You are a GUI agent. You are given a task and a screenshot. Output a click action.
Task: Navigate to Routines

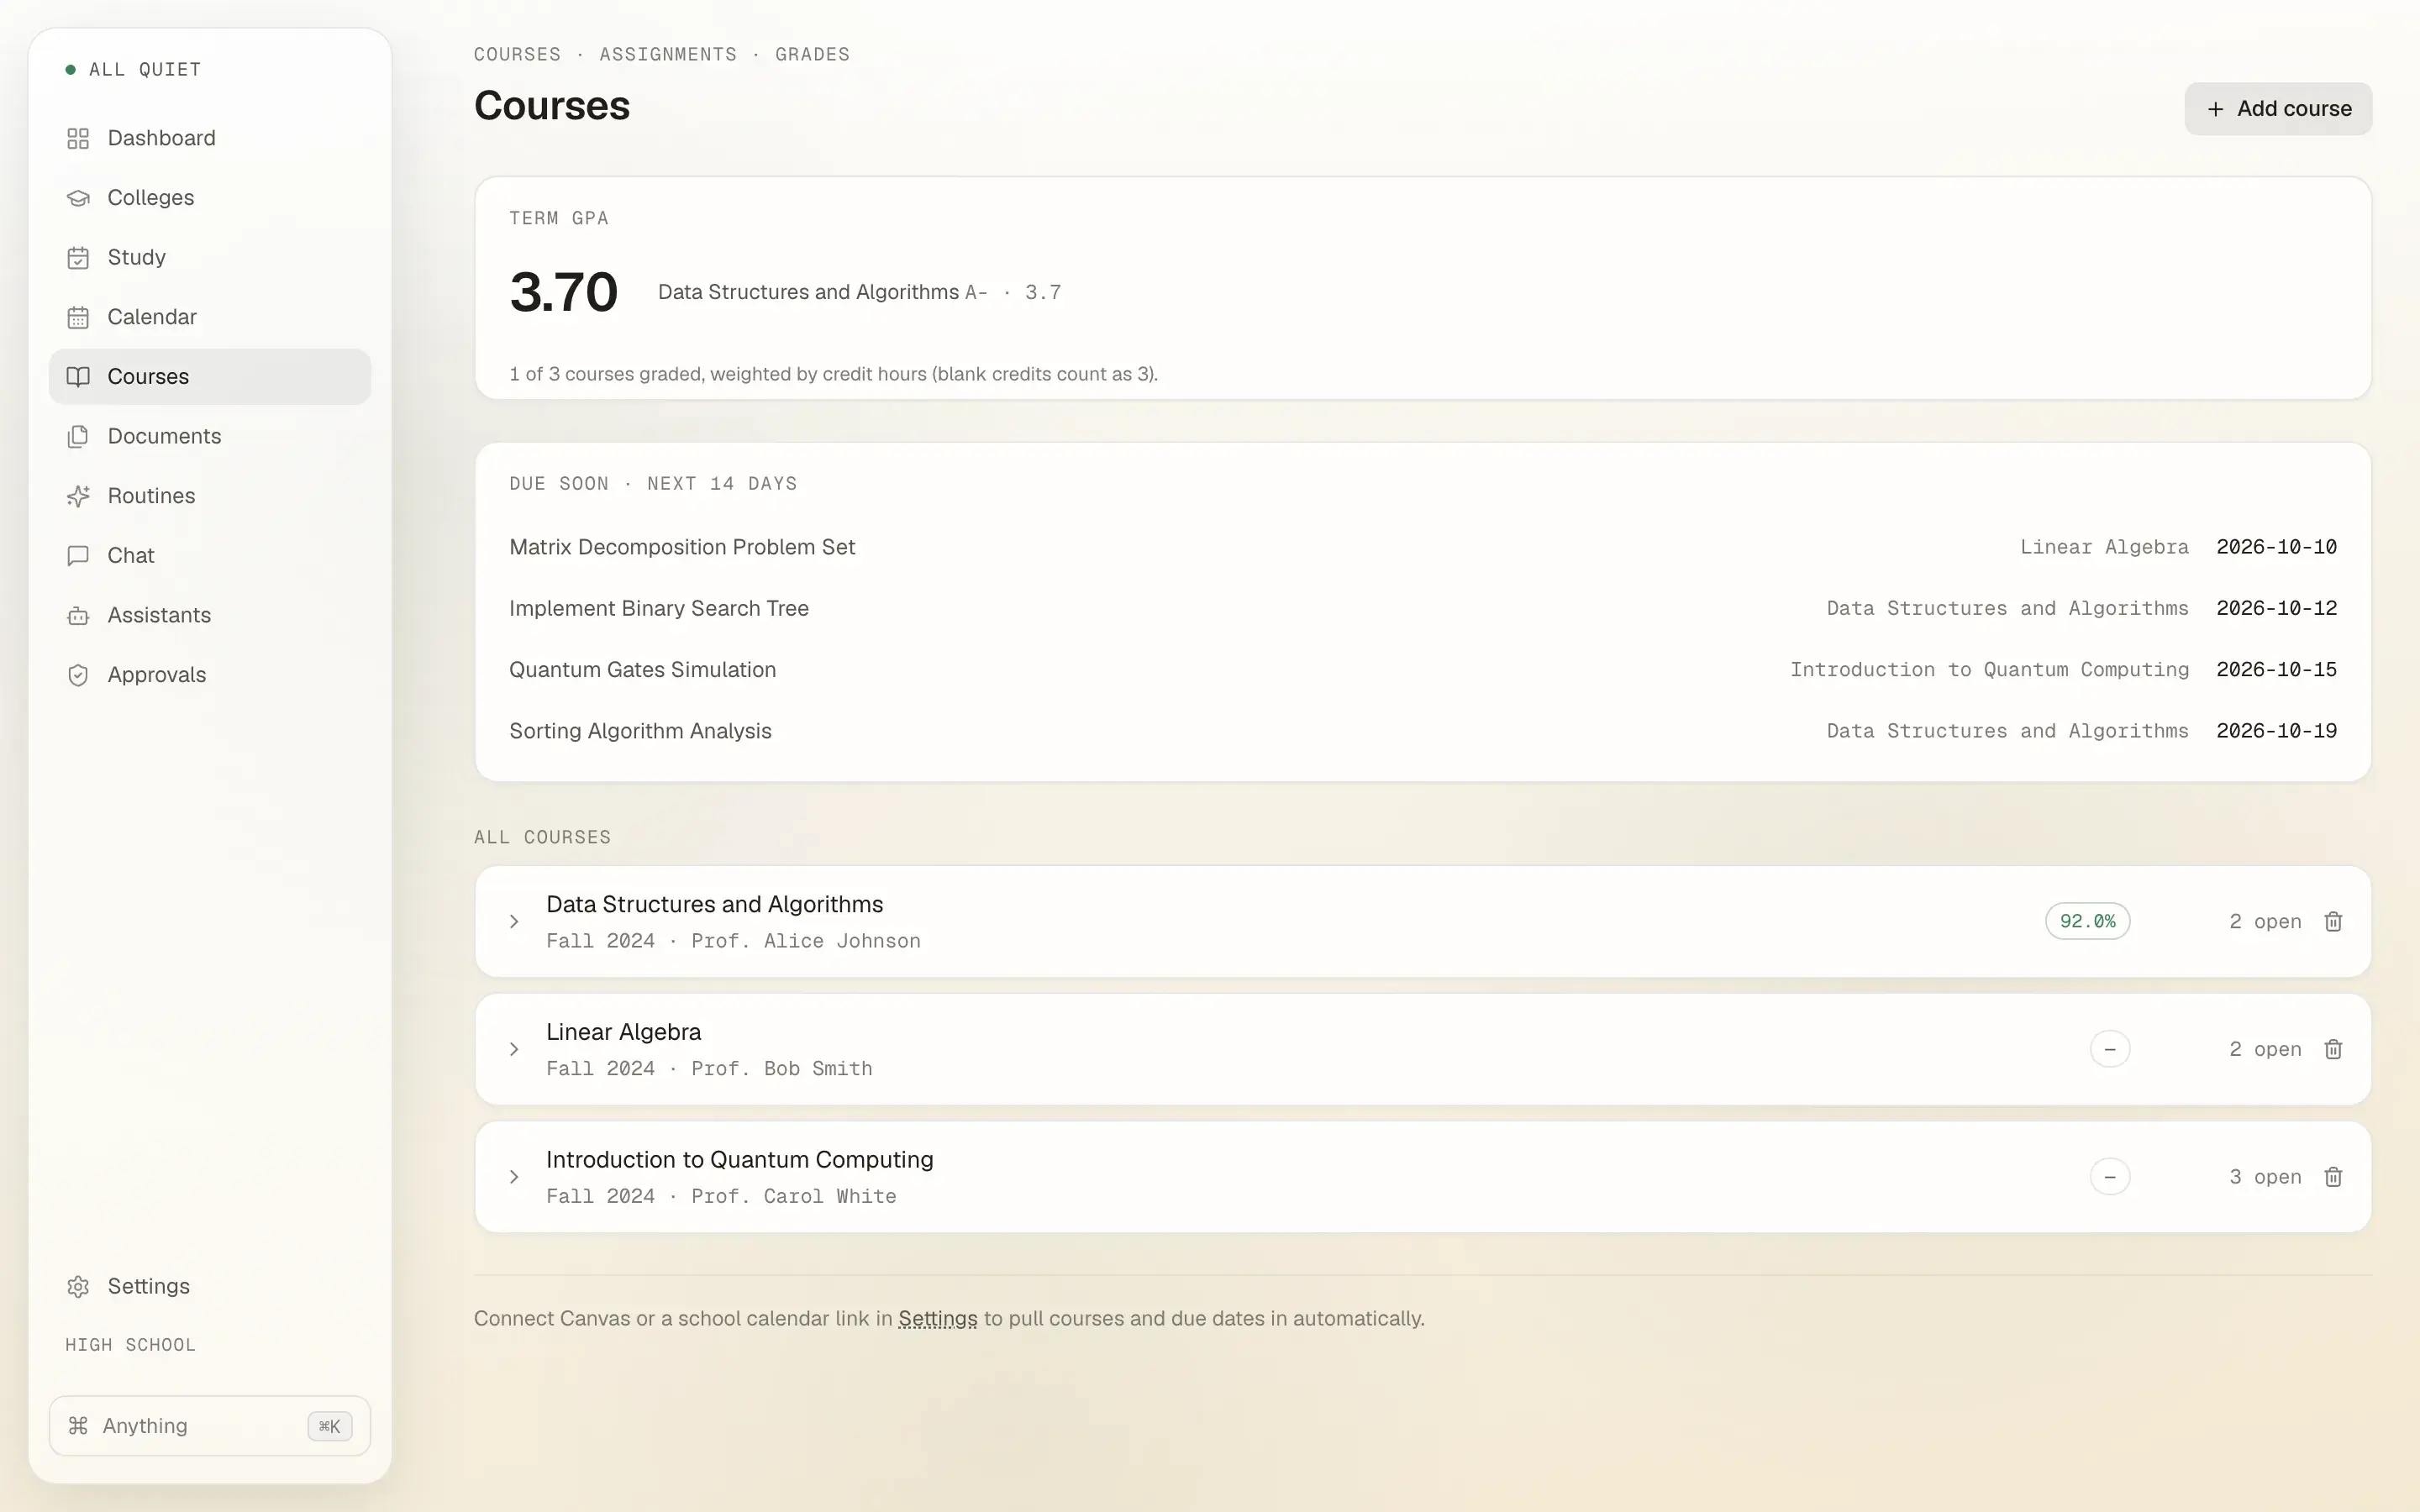(x=210, y=496)
